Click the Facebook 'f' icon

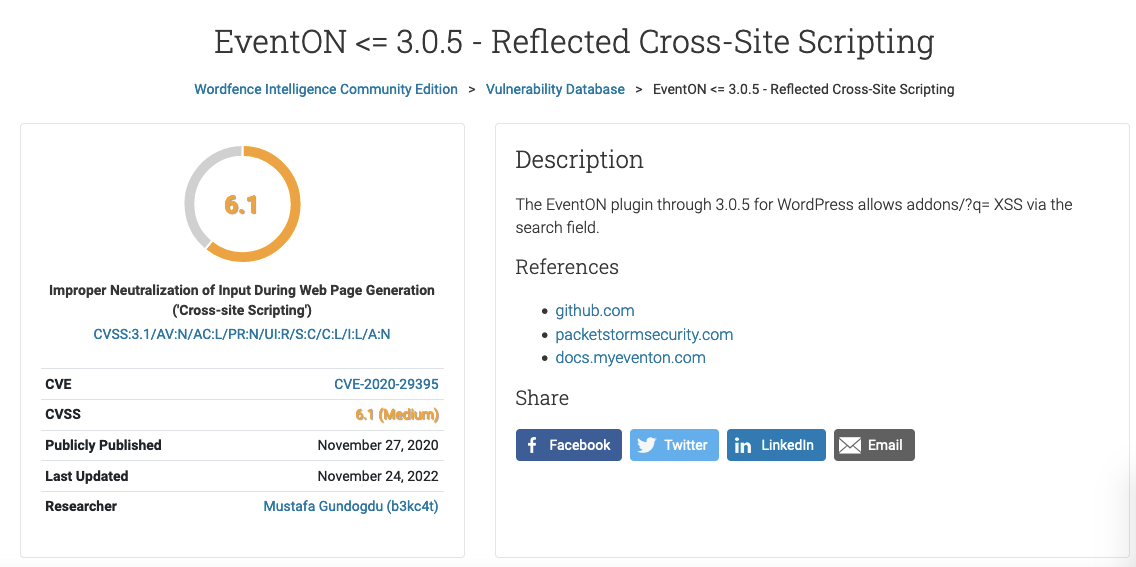coord(532,445)
